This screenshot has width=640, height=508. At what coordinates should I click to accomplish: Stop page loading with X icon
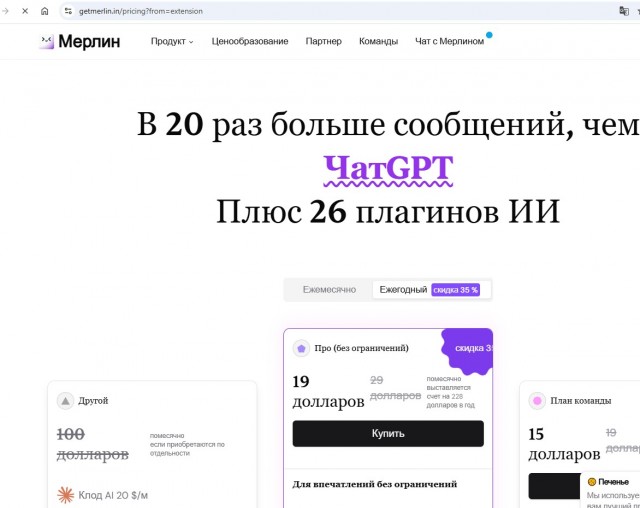point(25,11)
